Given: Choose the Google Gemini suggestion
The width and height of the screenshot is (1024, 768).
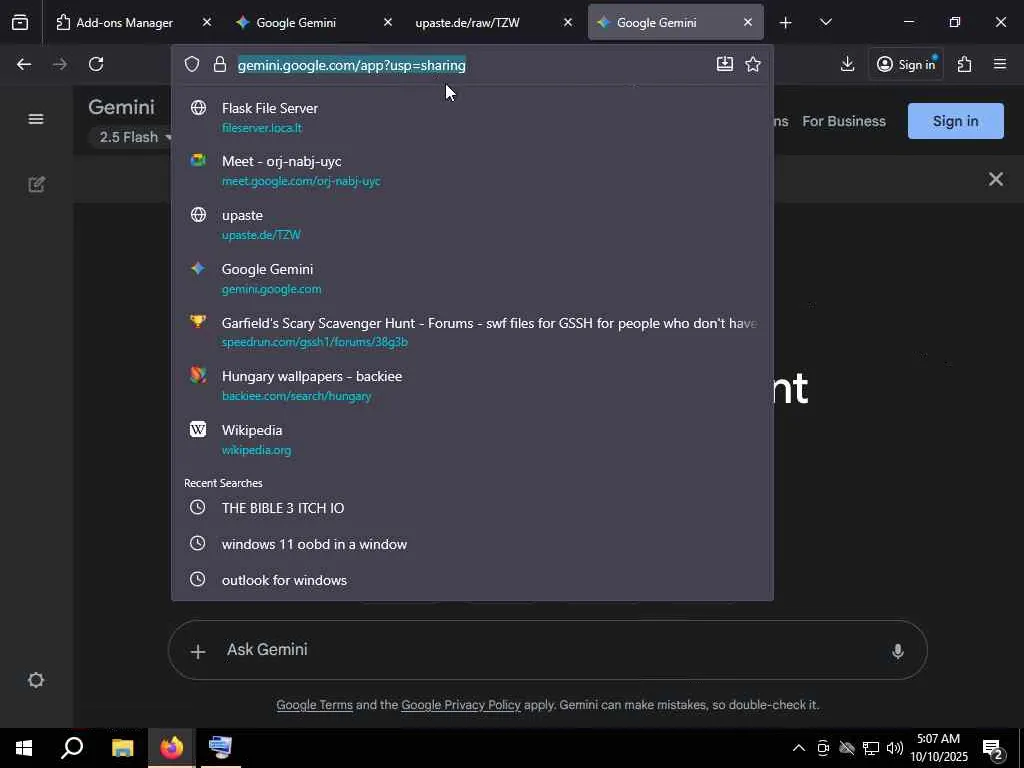Looking at the screenshot, I should coord(472,278).
